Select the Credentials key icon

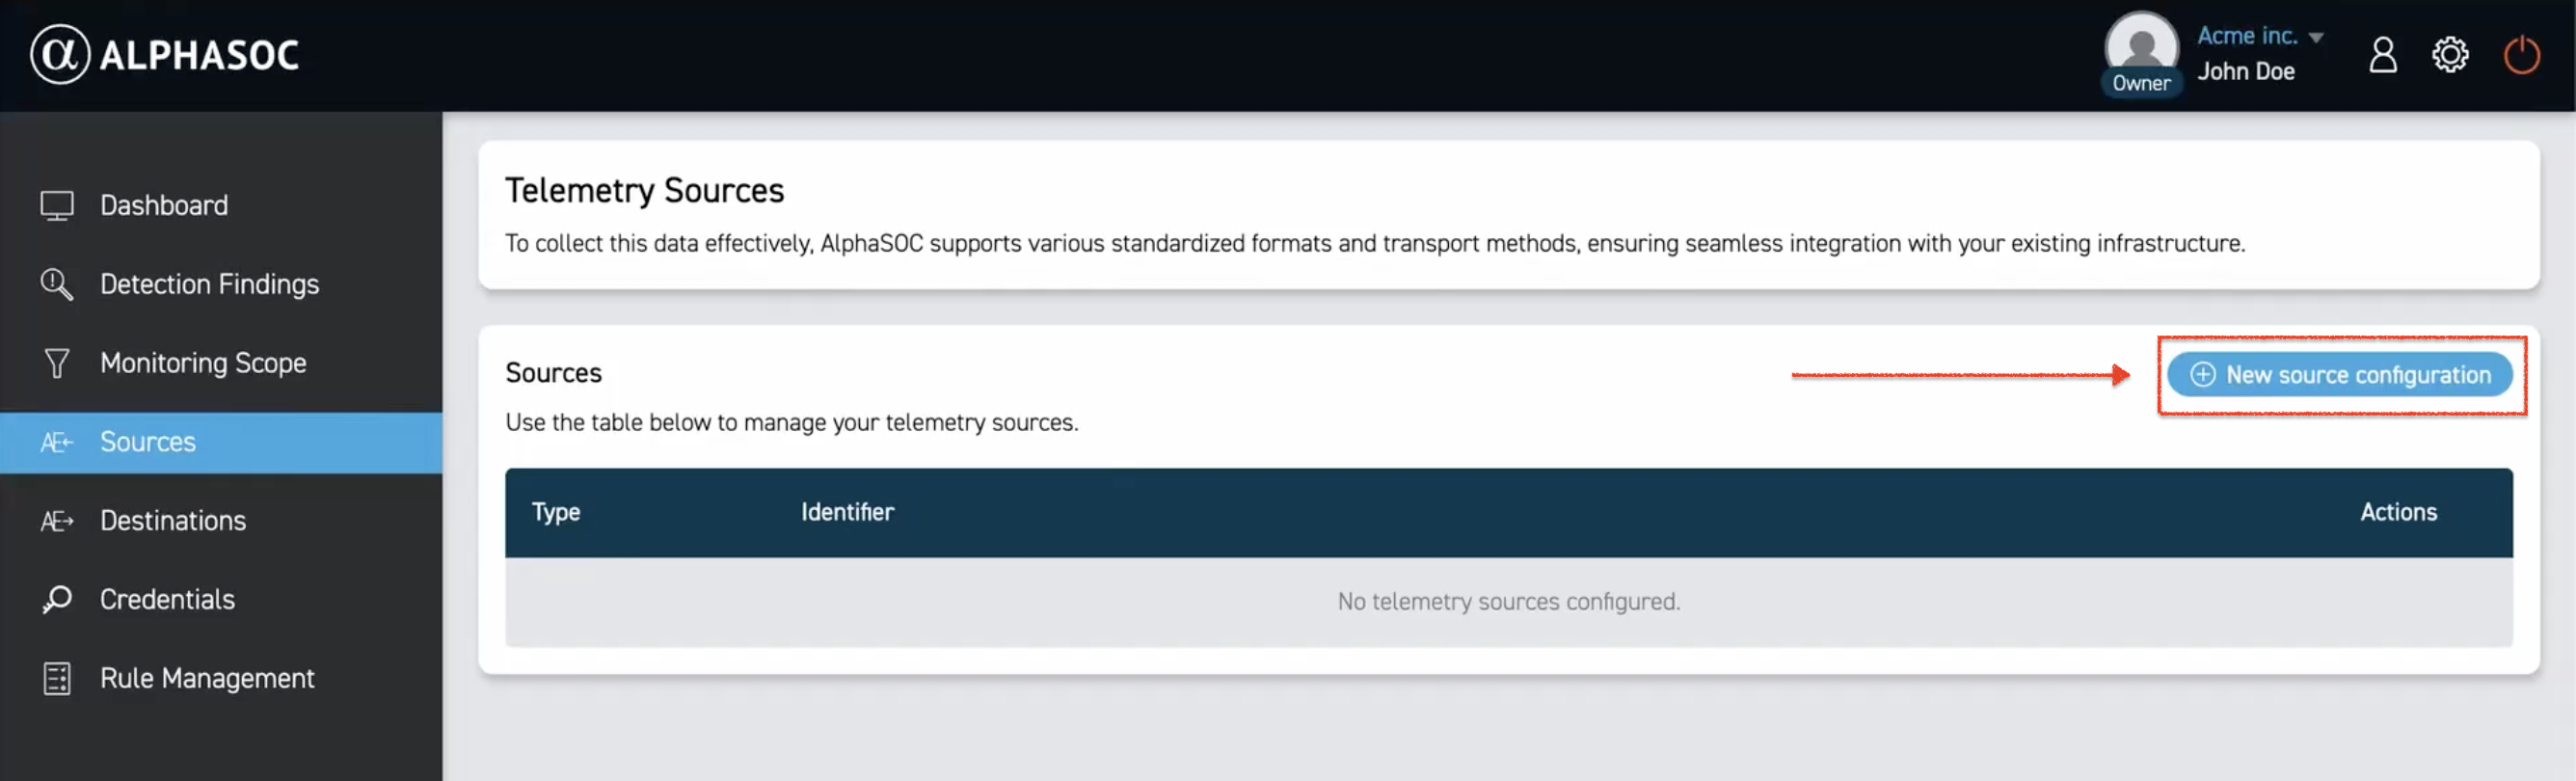pyautogui.click(x=57, y=598)
